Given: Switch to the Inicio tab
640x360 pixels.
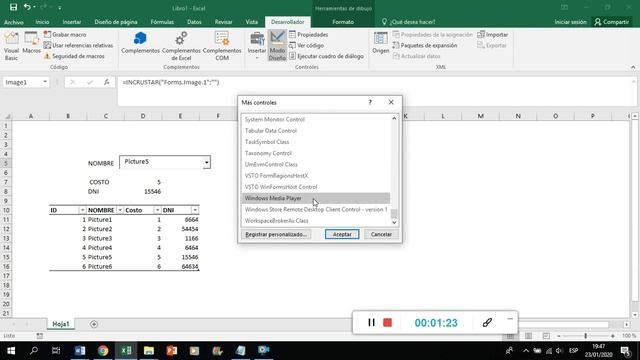Looking at the screenshot, I should pyautogui.click(x=42, y=22).
